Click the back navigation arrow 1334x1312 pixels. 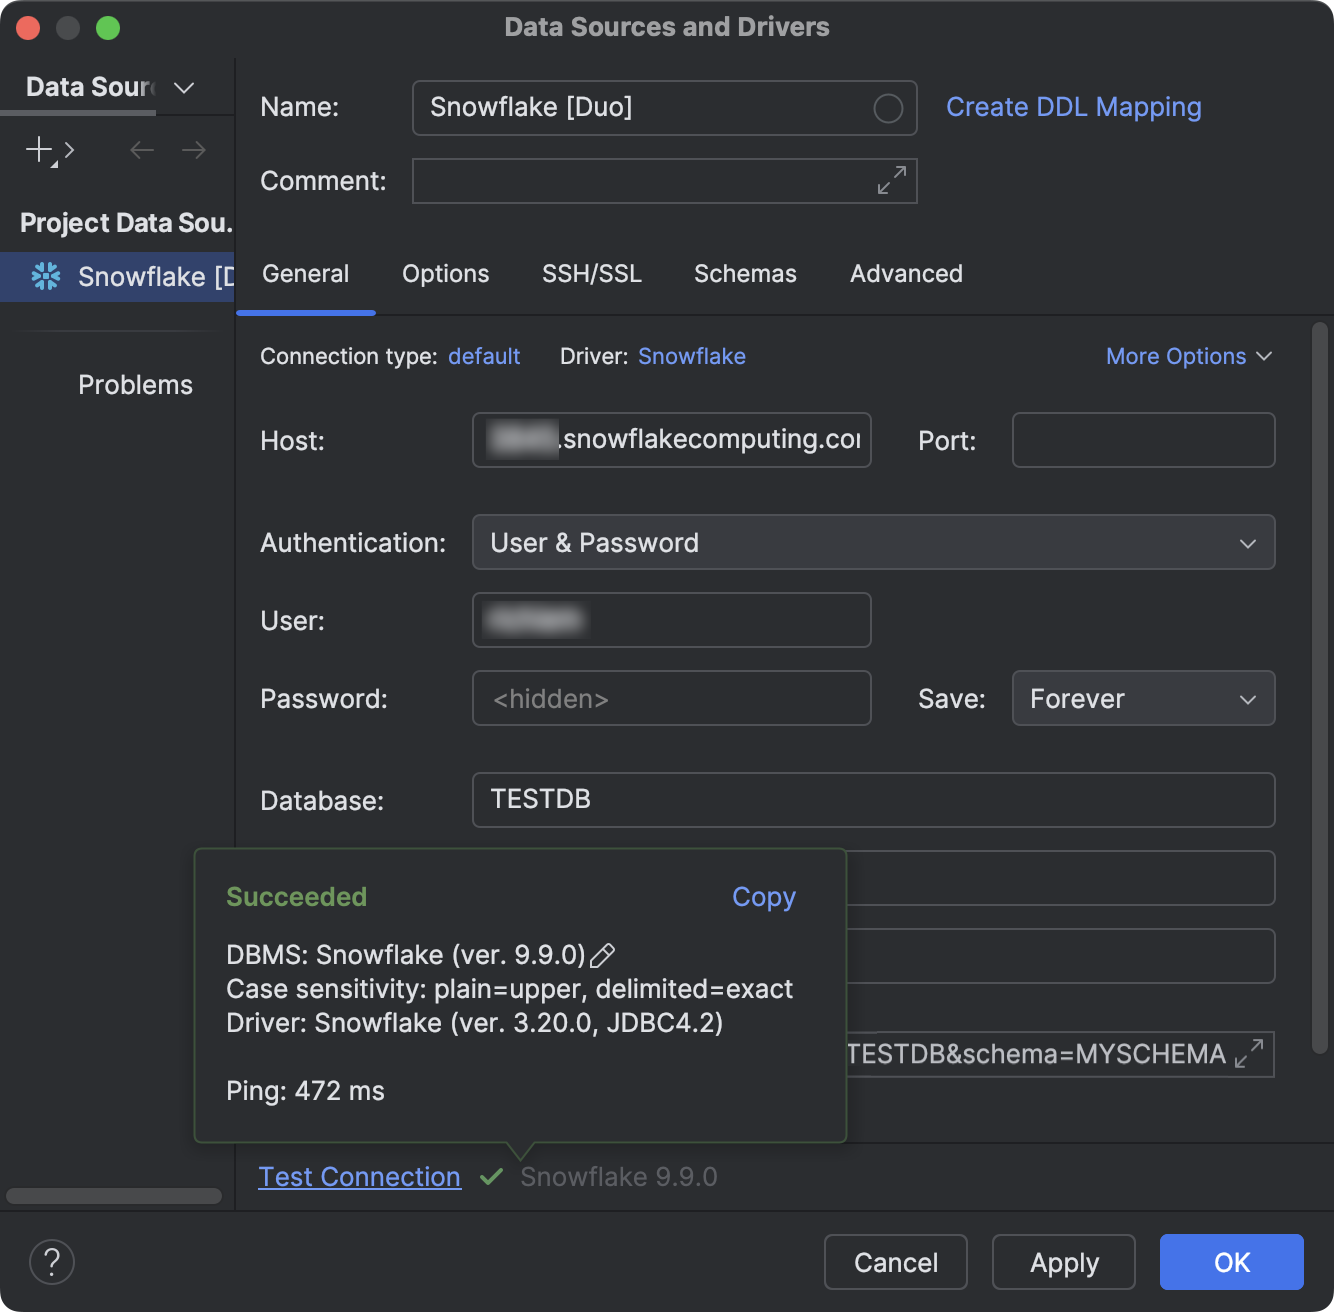(141, 150)
